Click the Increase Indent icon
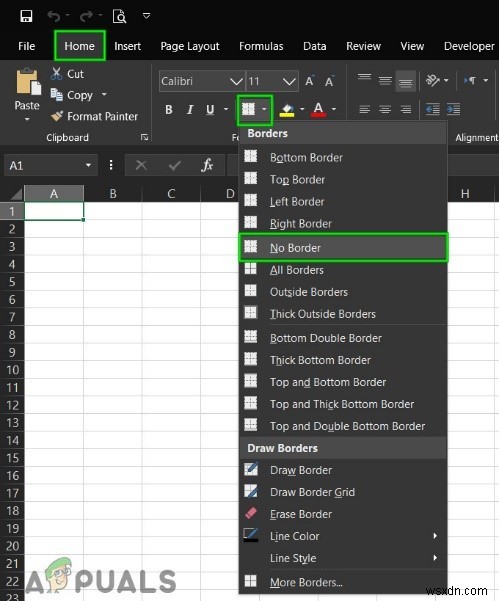 click(453, 110)
